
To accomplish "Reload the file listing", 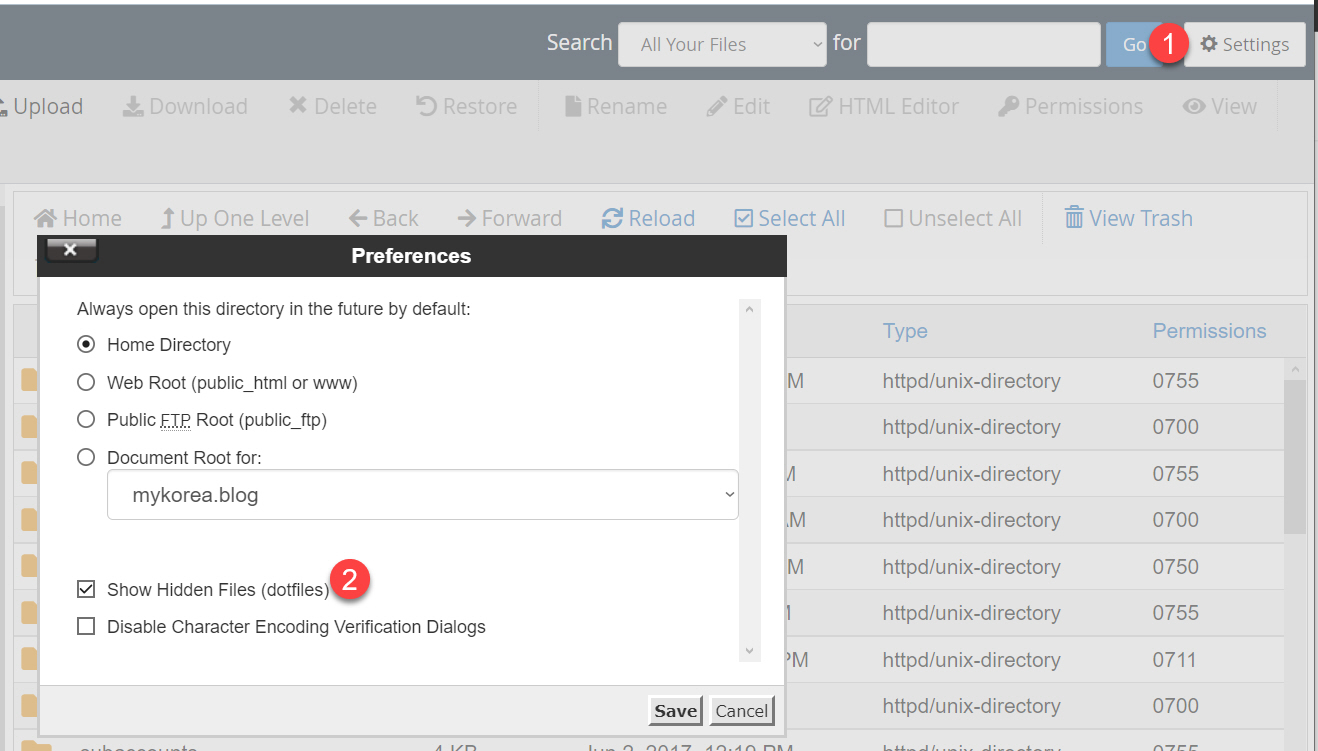I will click(648, 218).
